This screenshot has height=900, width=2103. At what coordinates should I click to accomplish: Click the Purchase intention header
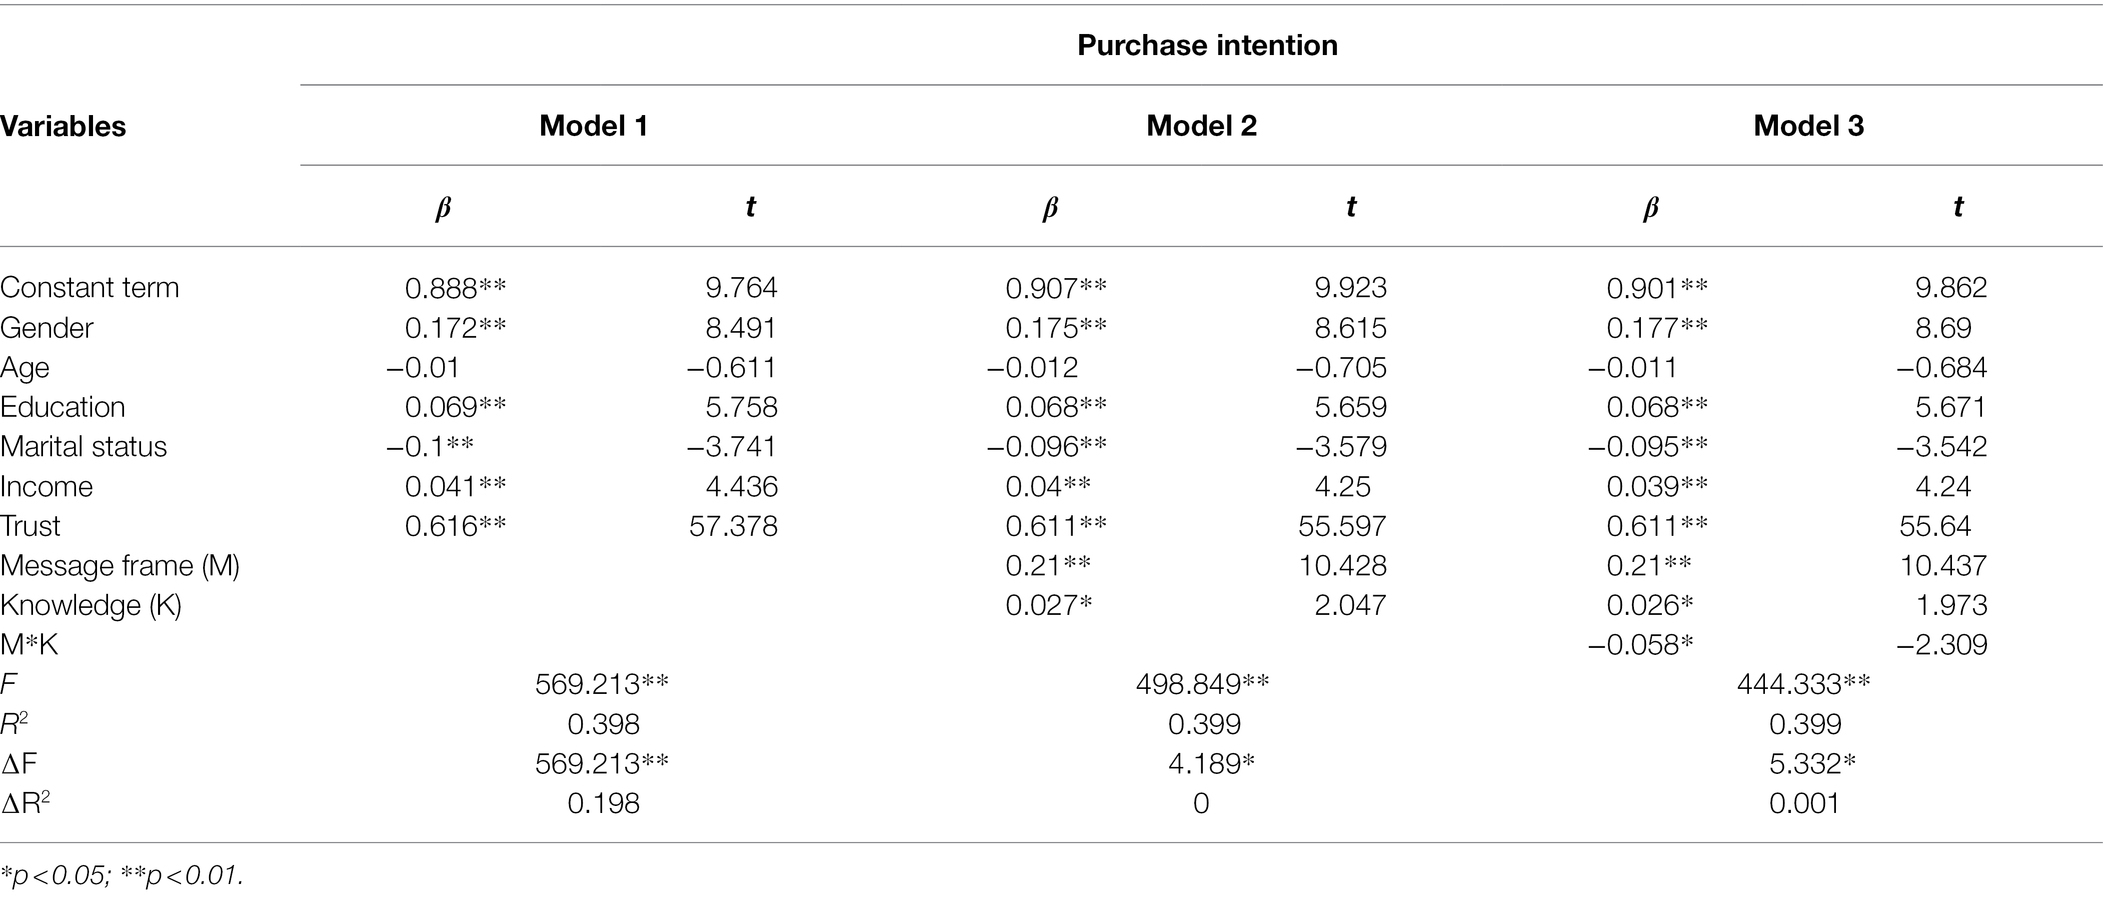pos(1207,45)
